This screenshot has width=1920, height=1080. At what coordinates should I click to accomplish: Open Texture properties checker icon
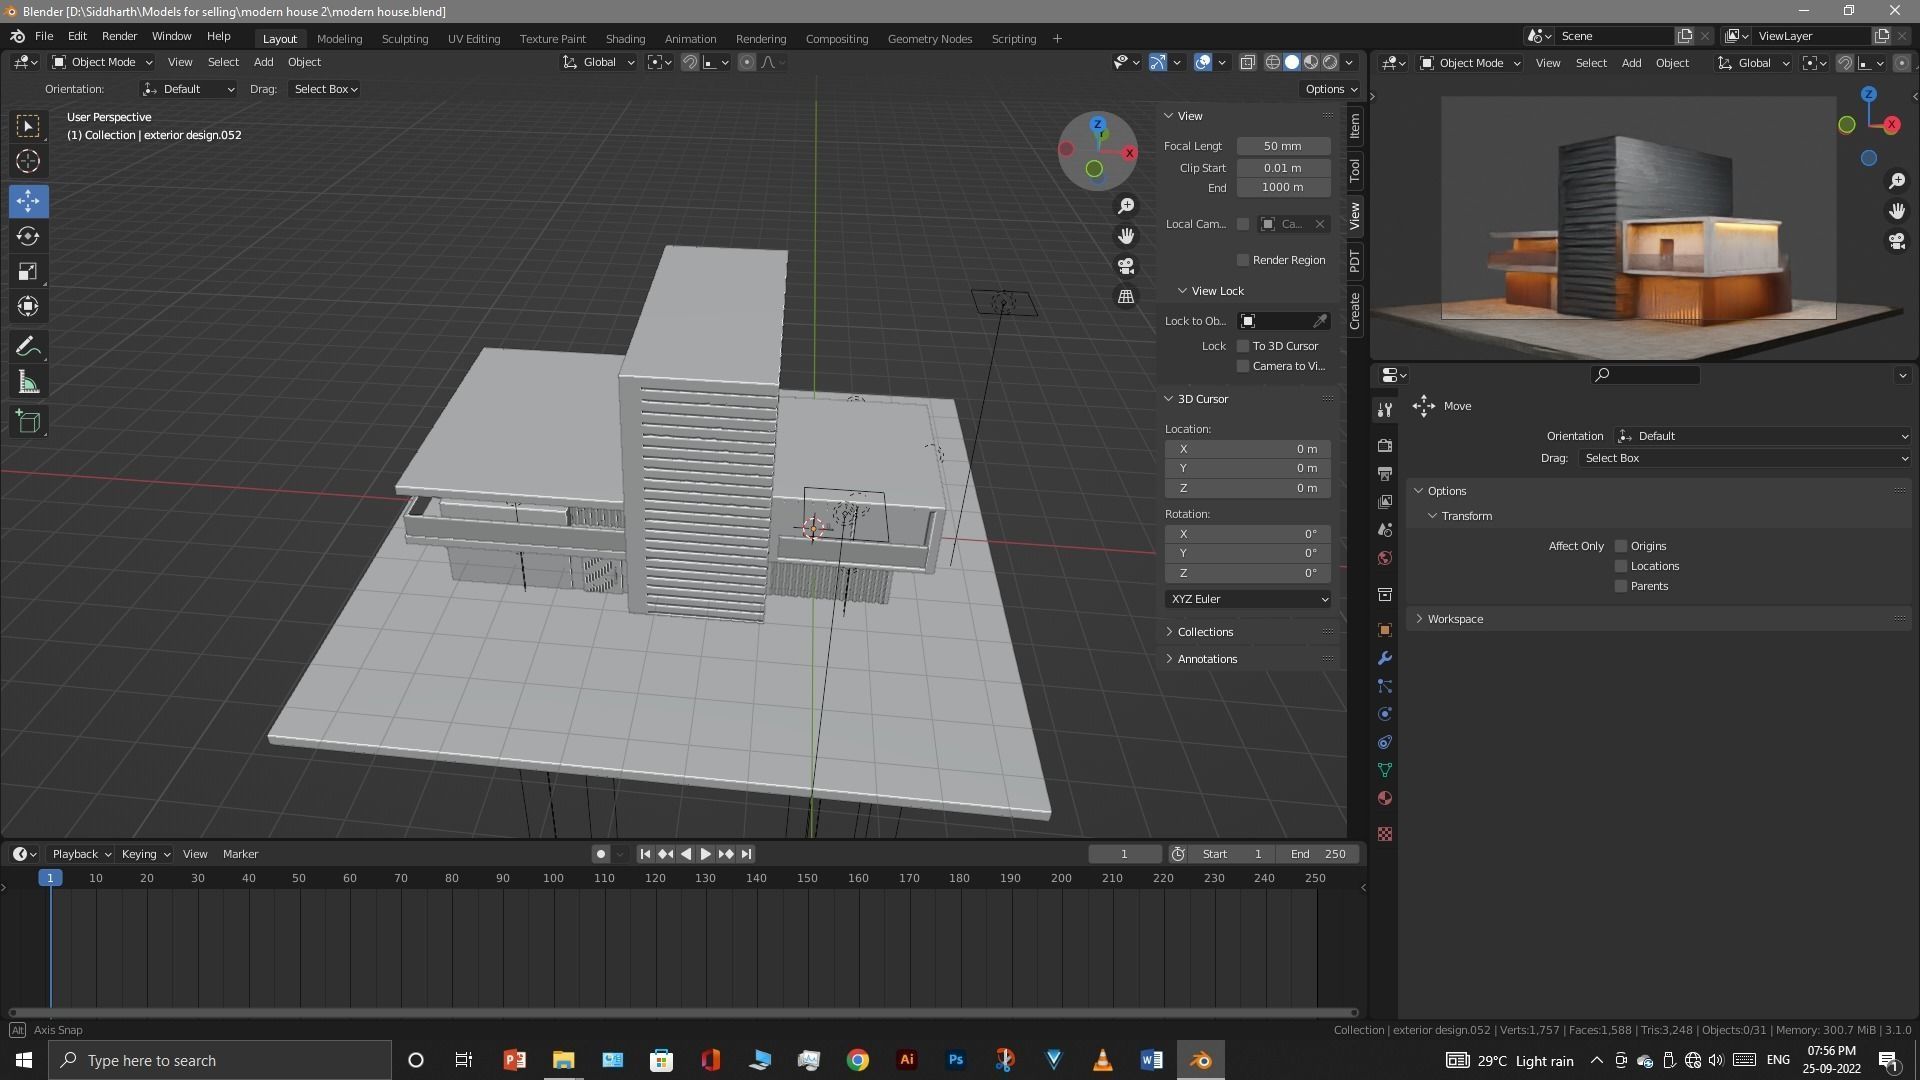click(1385, 834)
